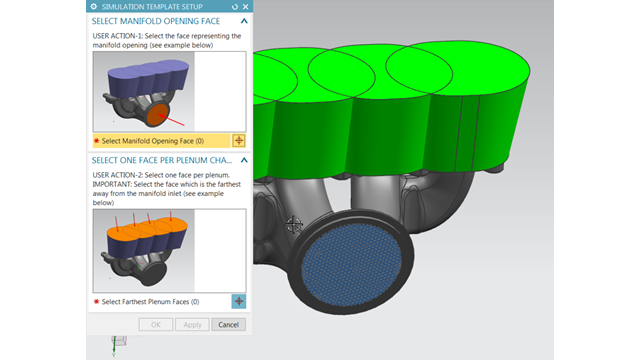640x360 pixels.
Task: Click the OK button
Action: click(156, 324)
